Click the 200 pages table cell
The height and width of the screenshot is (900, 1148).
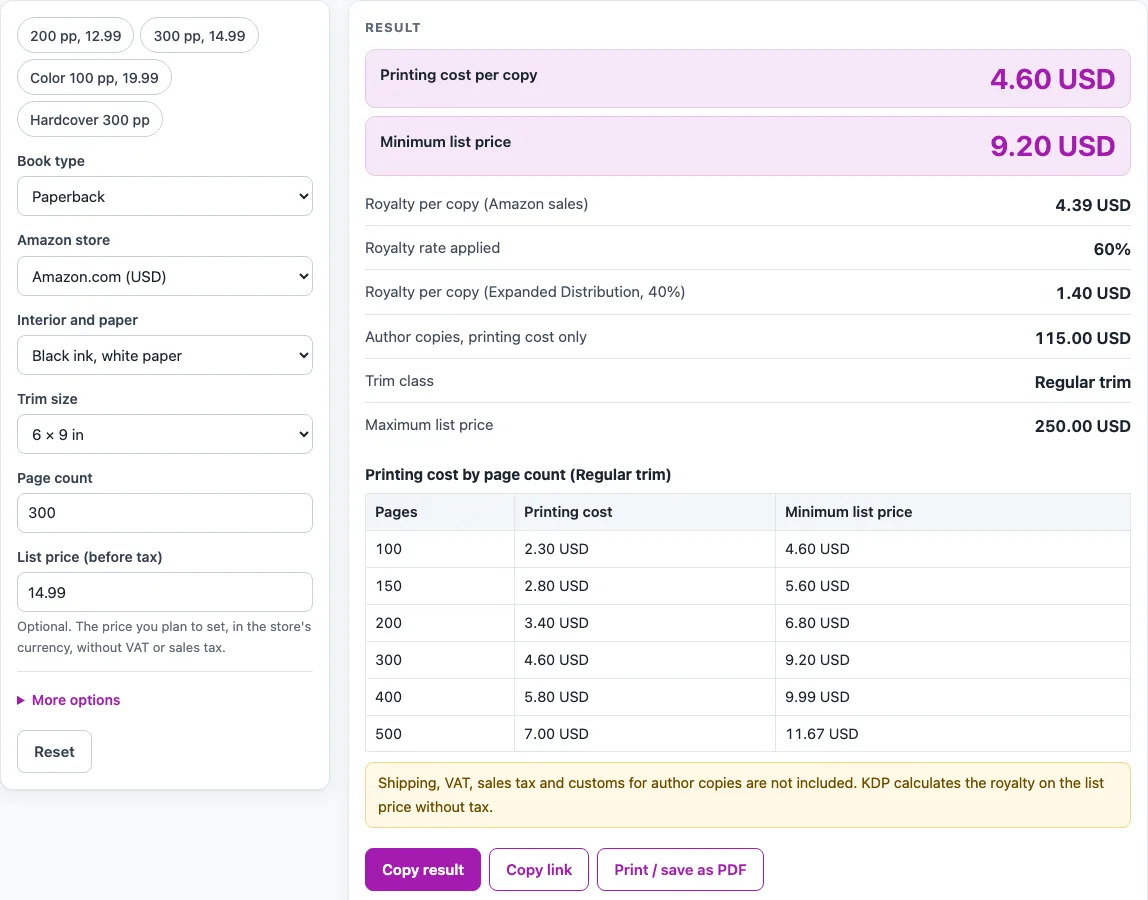pos(440,622)
